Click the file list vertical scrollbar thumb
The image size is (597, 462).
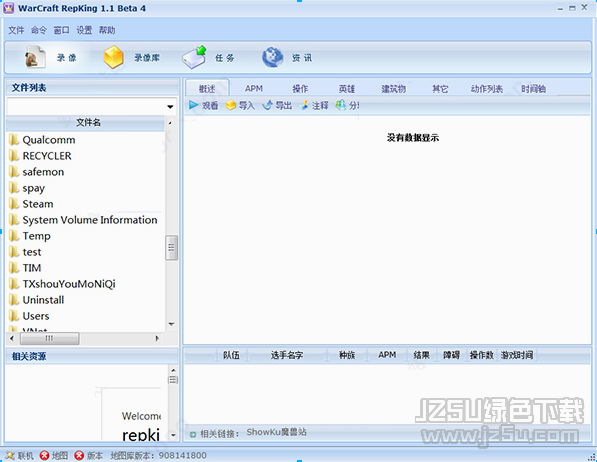tap(171, 248)
